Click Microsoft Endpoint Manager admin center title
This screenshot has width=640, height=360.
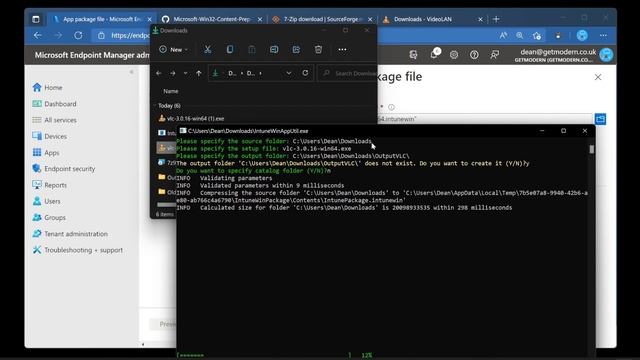coord(92,55)
